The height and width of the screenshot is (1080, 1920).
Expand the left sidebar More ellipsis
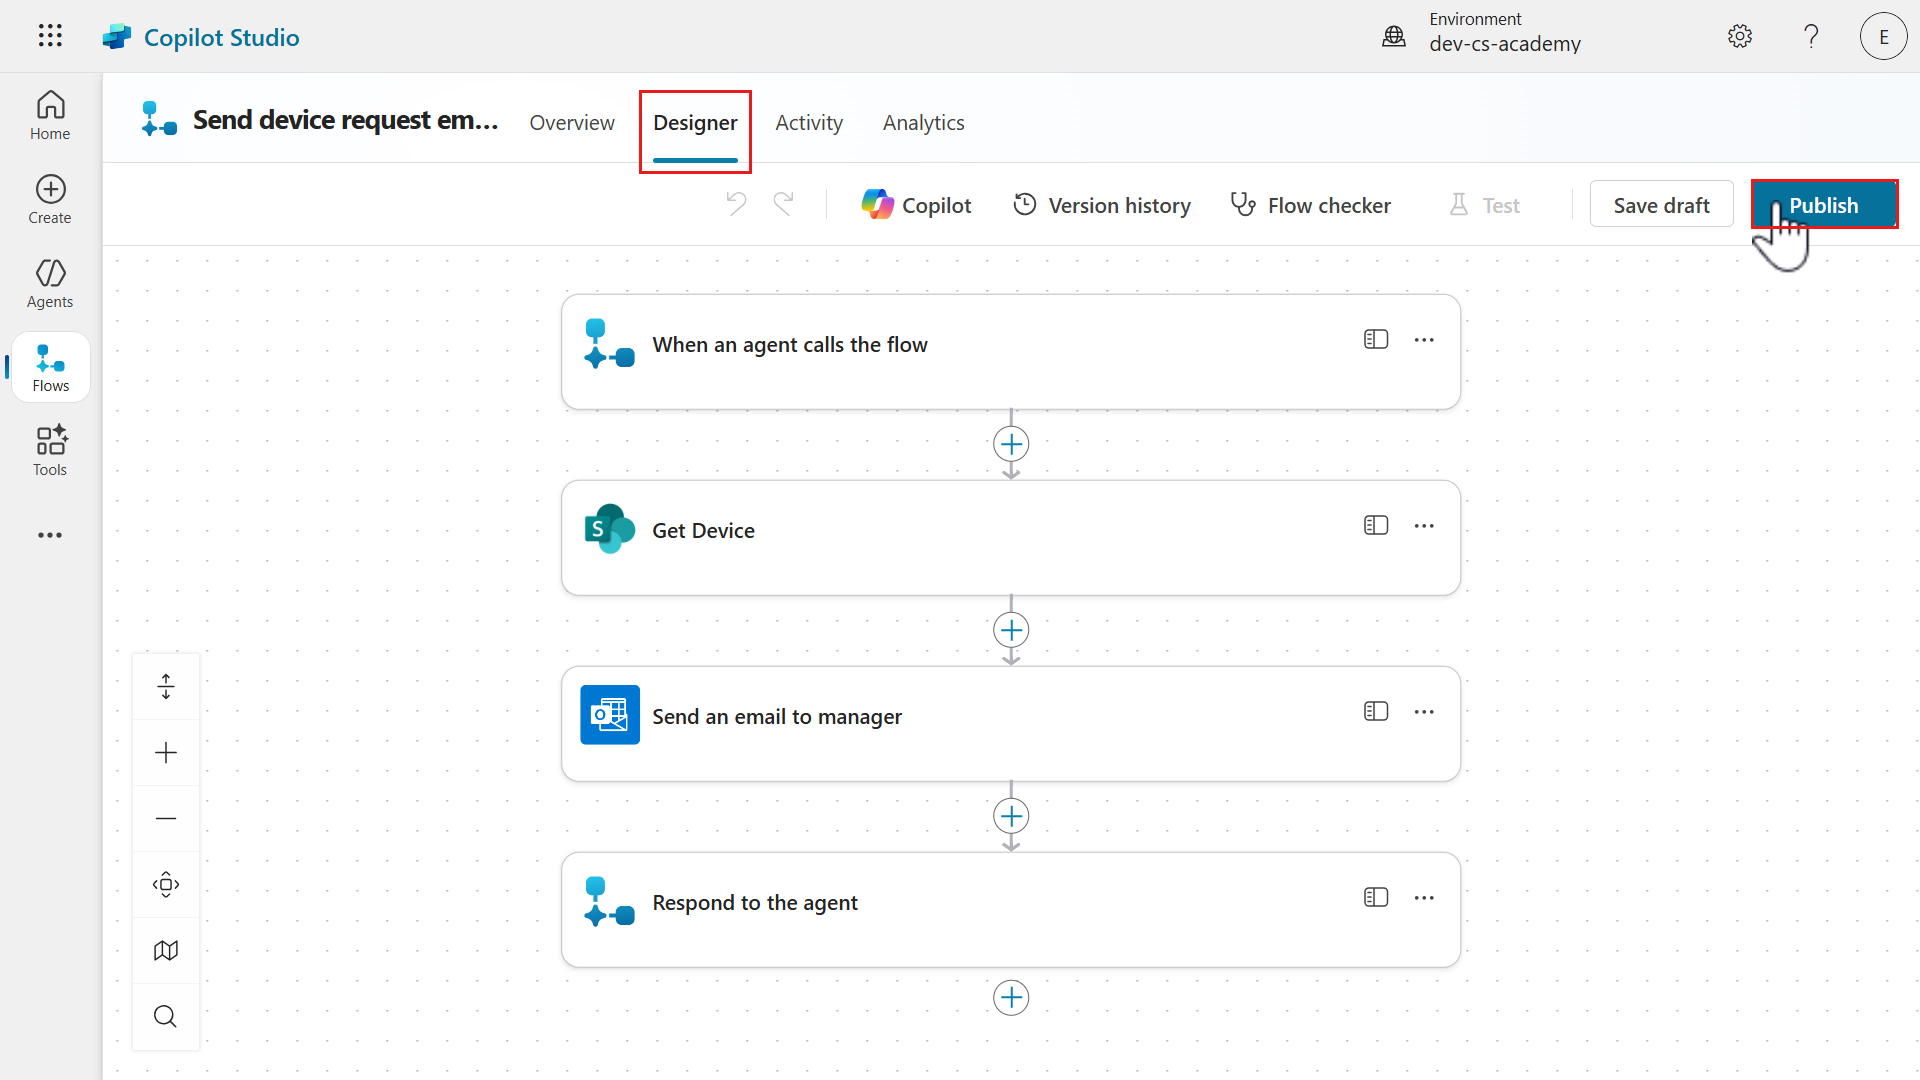coord(50,535)
